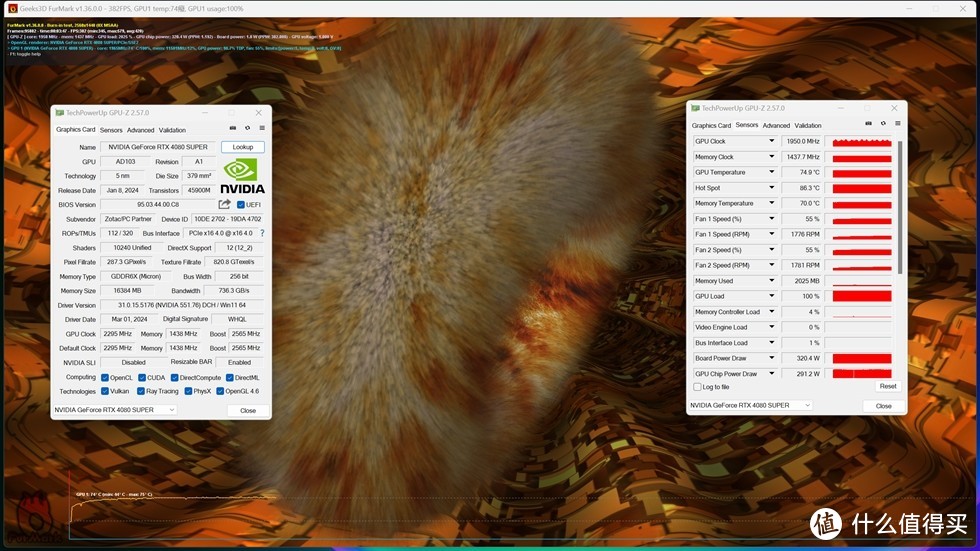Screen dimensions: 980x551
Task: Click the GPU Load red sensor graph
Action: pyautogui.click(x=861, y=296)
